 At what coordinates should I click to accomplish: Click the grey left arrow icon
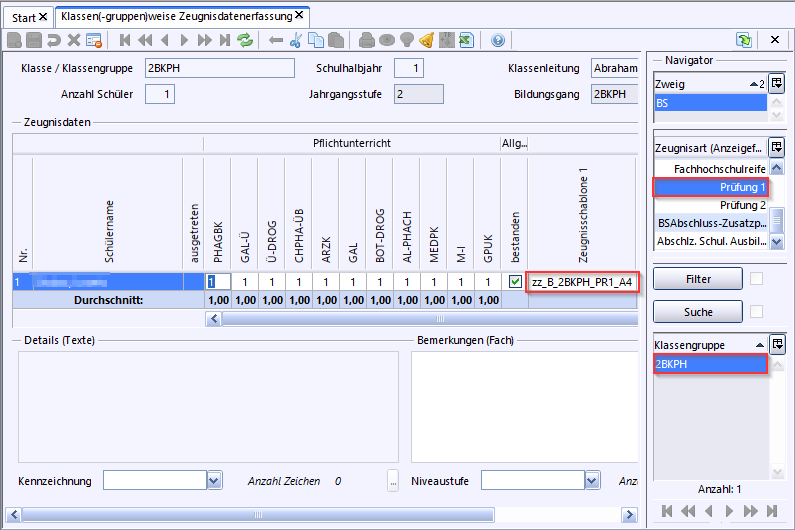(x=276, y=40)
